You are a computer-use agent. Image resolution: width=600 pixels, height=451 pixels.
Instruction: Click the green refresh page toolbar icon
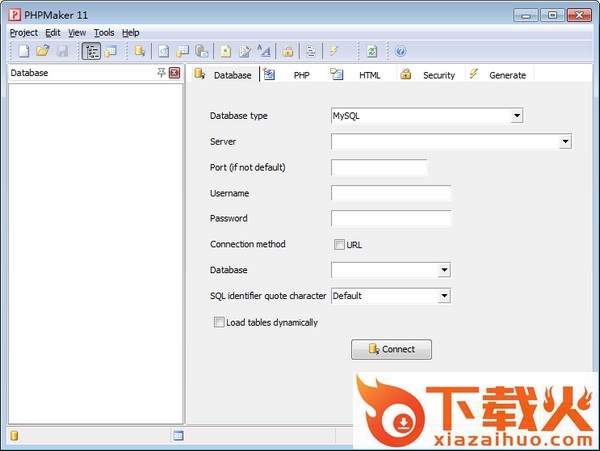pos(372,51)
